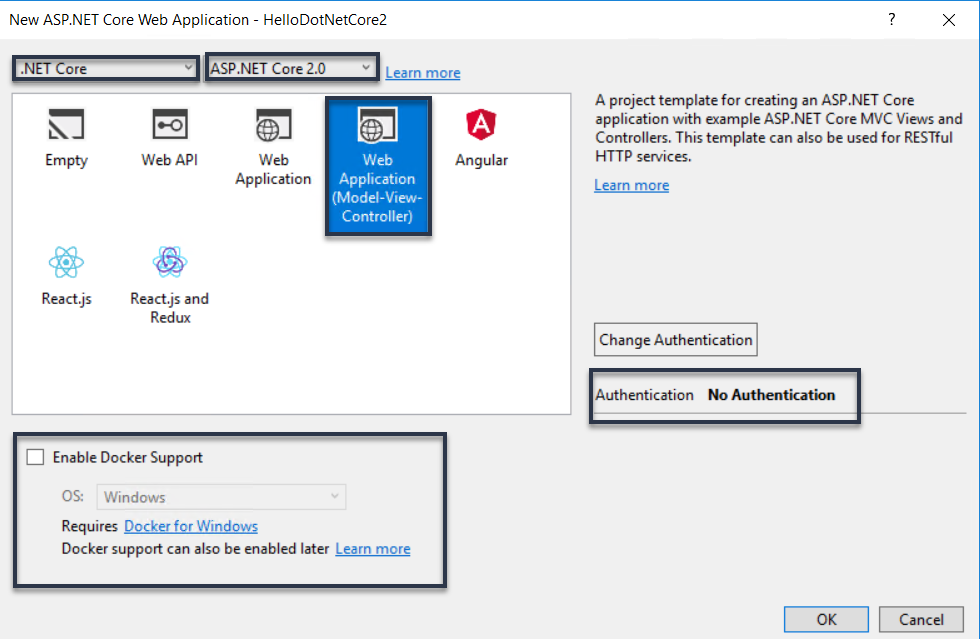Click the 'Docker support can also be enabled later' text

[x=195, y=548]
